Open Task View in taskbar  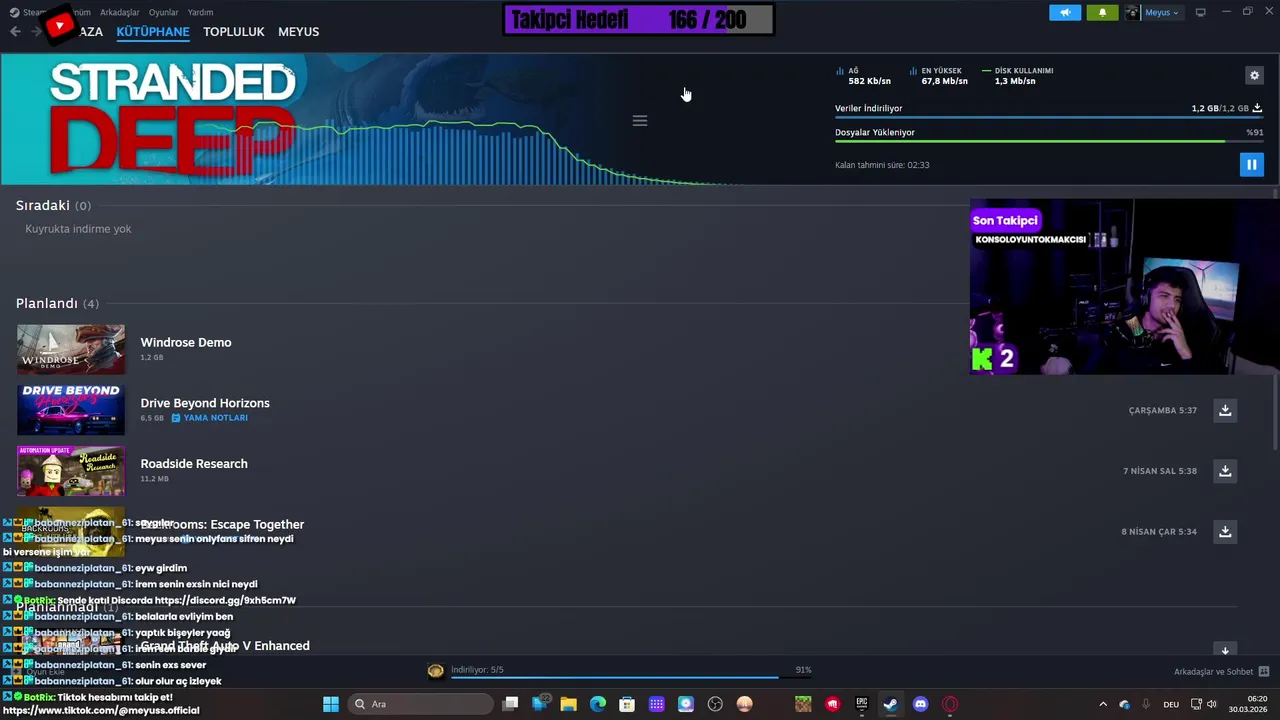(510, 704)
